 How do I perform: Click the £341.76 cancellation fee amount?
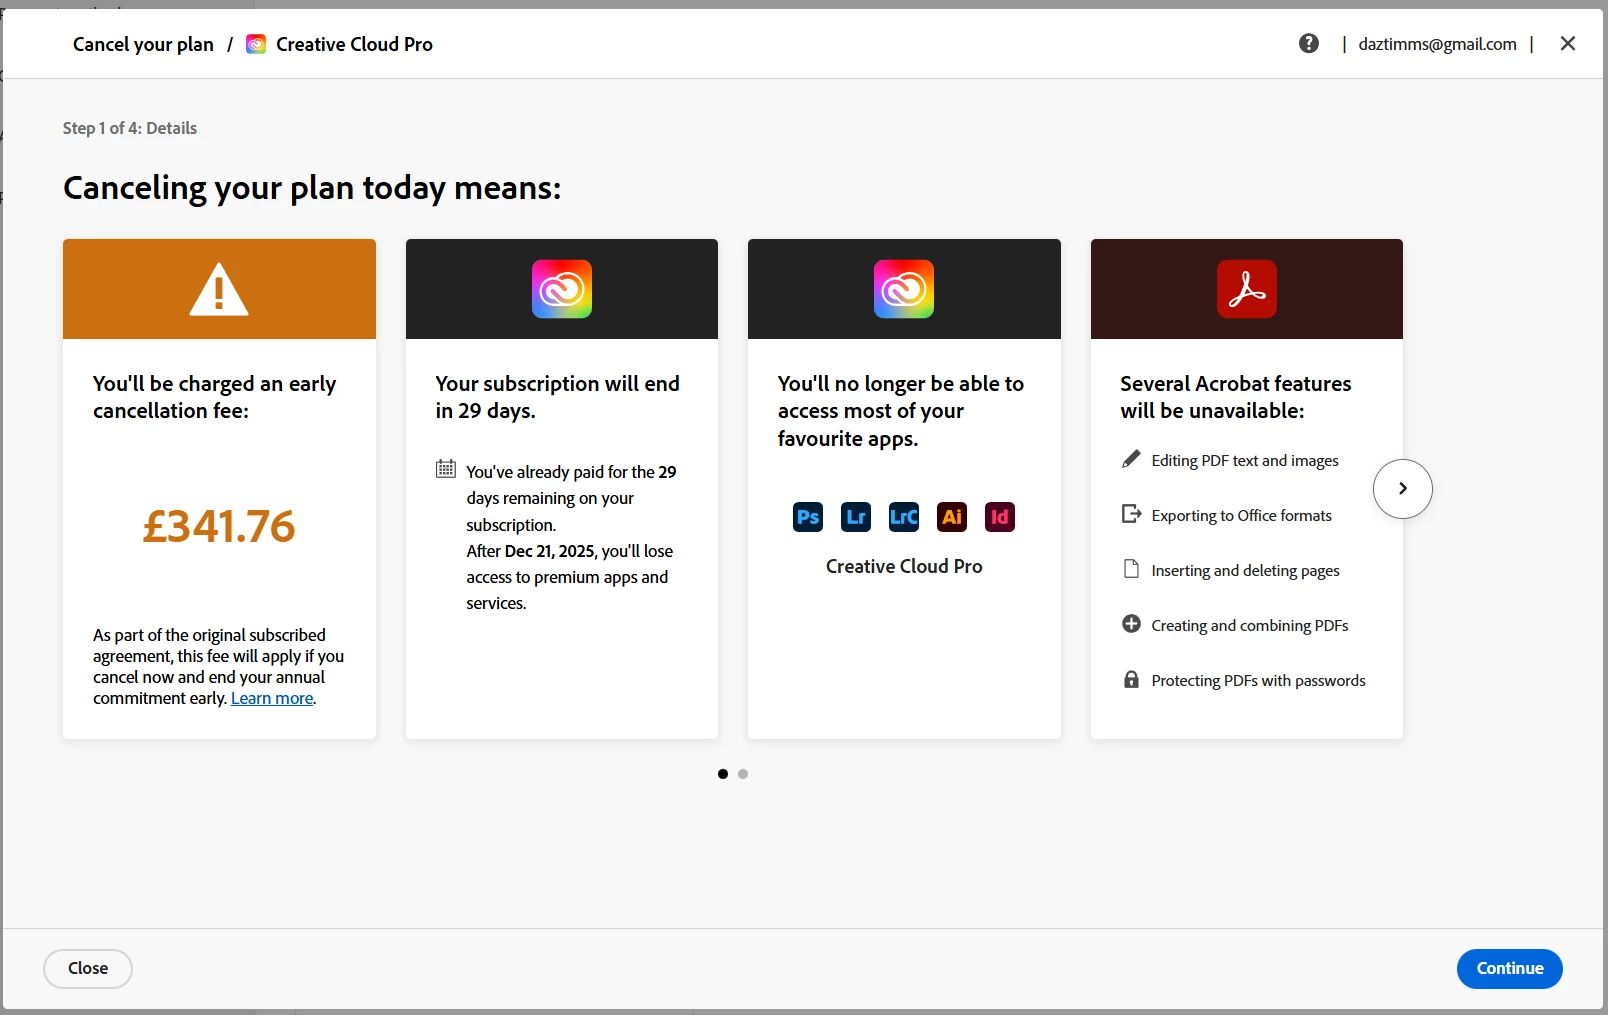(219, 526)
